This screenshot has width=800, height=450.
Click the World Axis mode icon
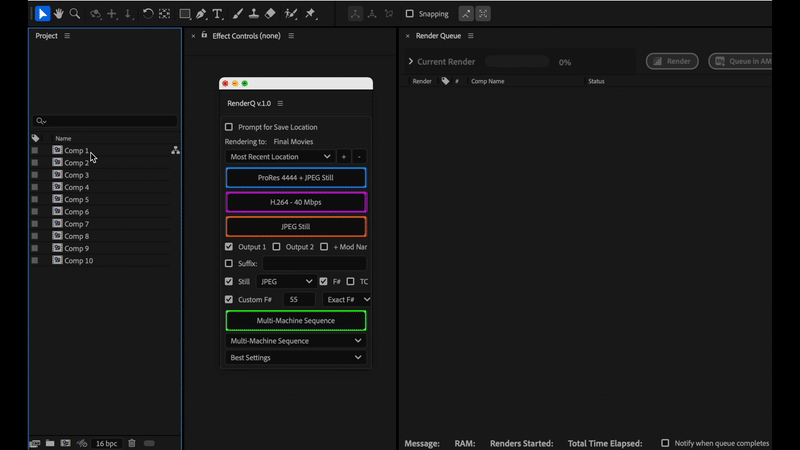tap(372, 14)
